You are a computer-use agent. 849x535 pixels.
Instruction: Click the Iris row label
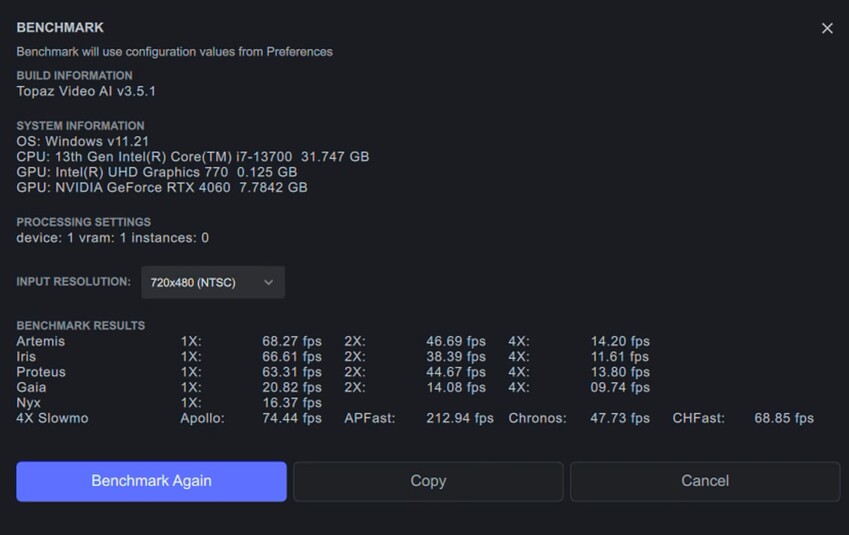[26, 356]
